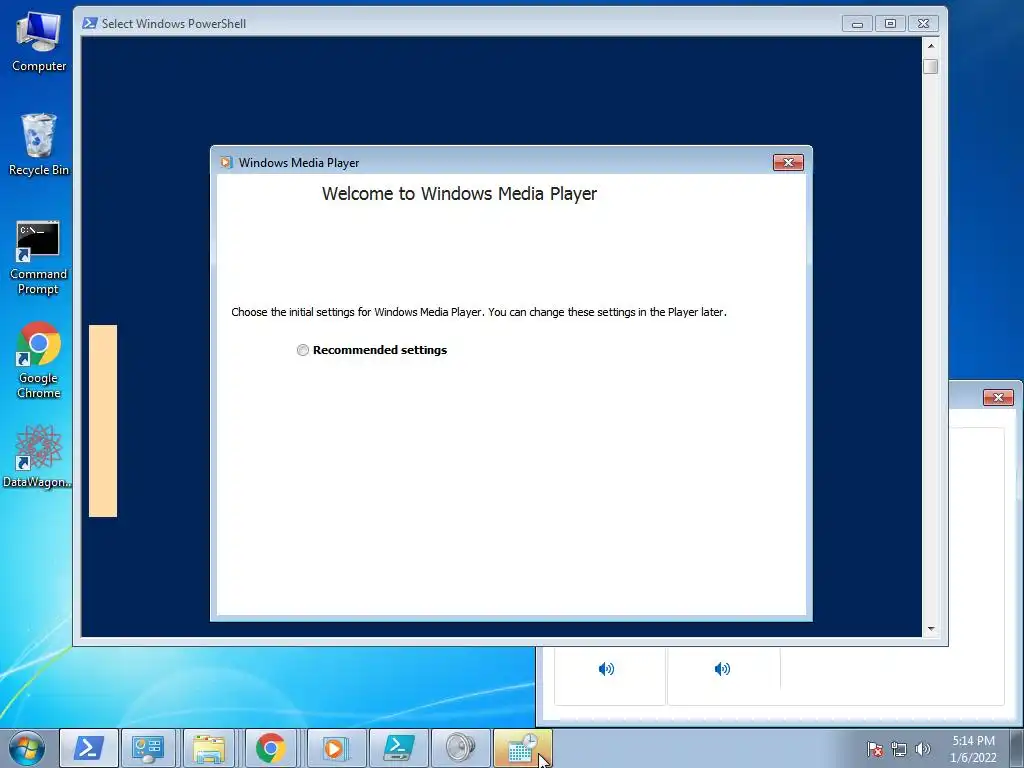Click the Windows Media Player title bar icon
Viewport: 1024px width, 768px height.
[226, 163]
